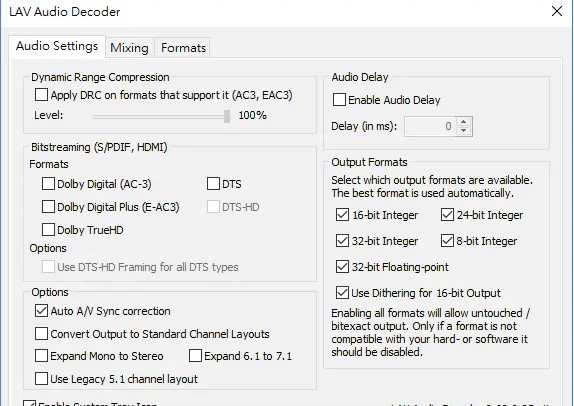Image resolution: width=574 pixels, height=406 pixels.
Task: Turn off Dithering for 16-bit Output
Action: [x=342, y=293]
